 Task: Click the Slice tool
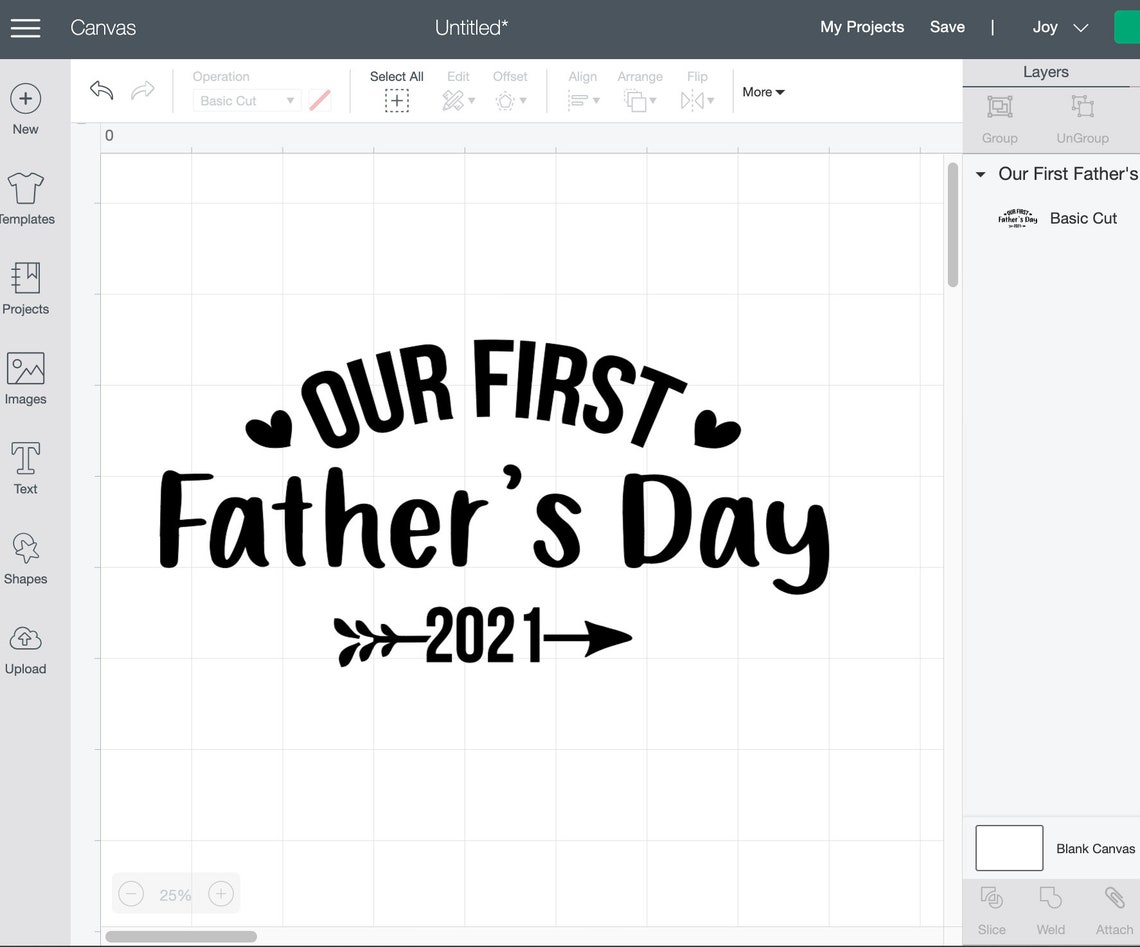point(992,911)
